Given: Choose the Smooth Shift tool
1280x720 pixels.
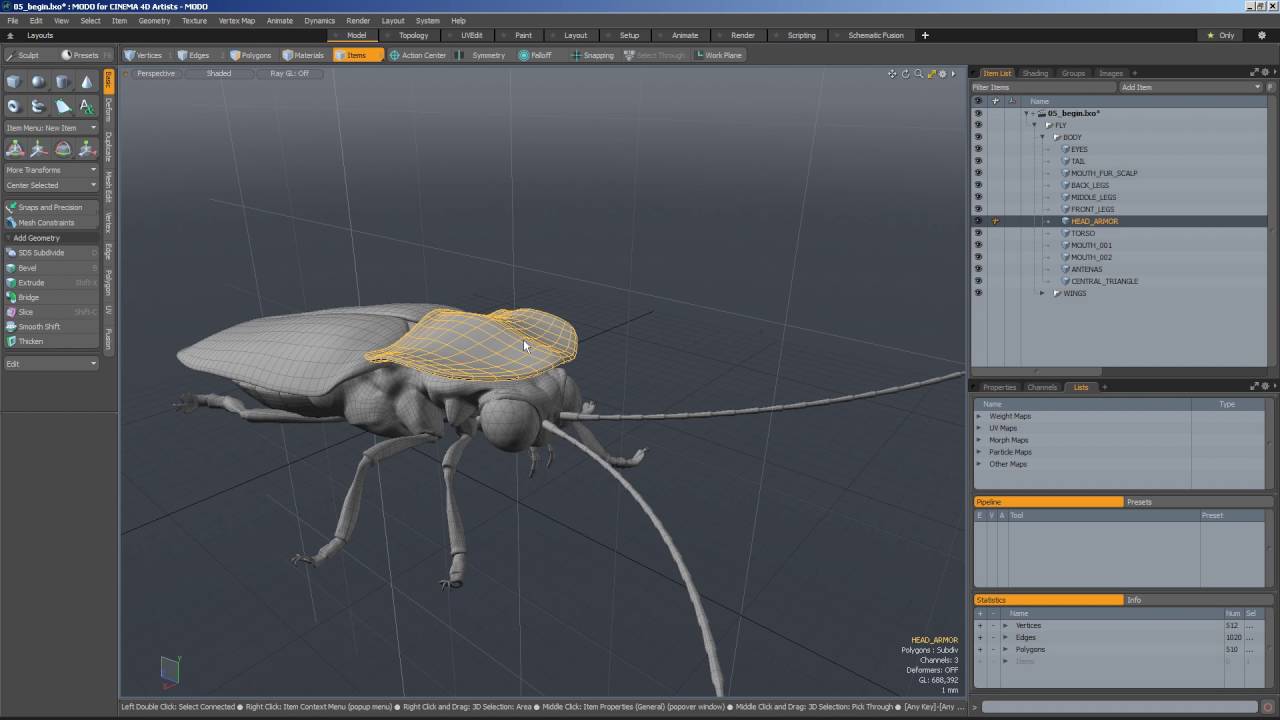Looking at the screenshot, I should pyautogui.click(x=51, y=327).
